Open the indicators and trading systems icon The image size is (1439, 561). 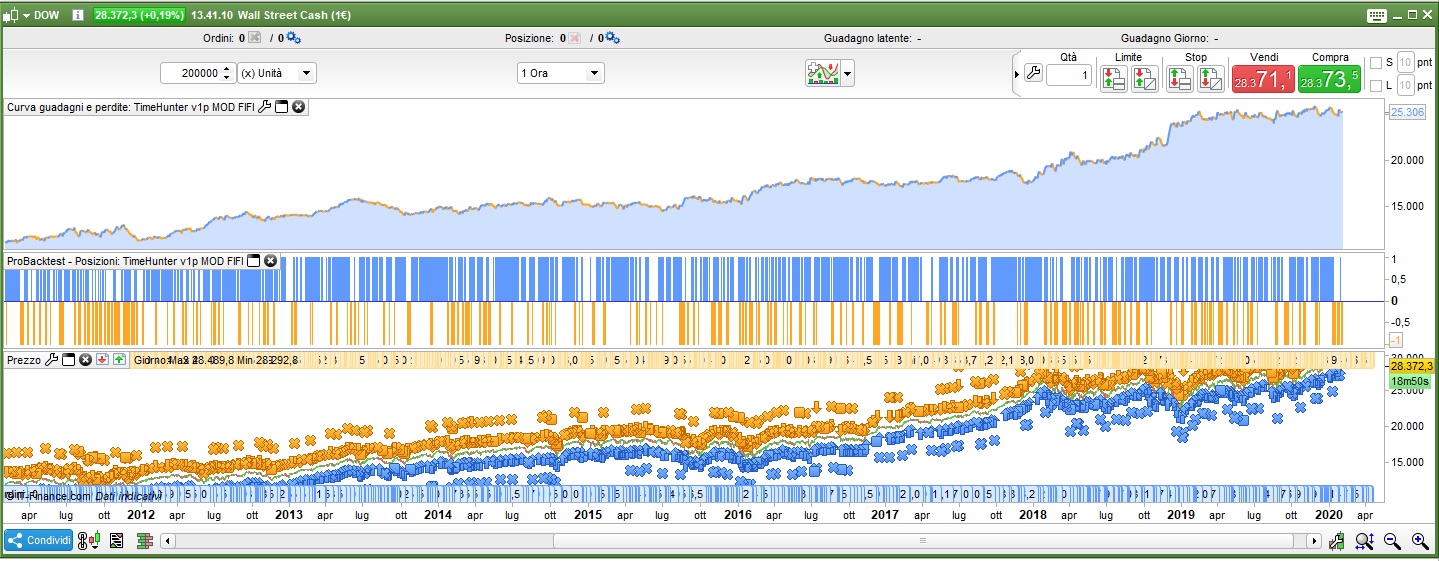click(x=823, y=73)
